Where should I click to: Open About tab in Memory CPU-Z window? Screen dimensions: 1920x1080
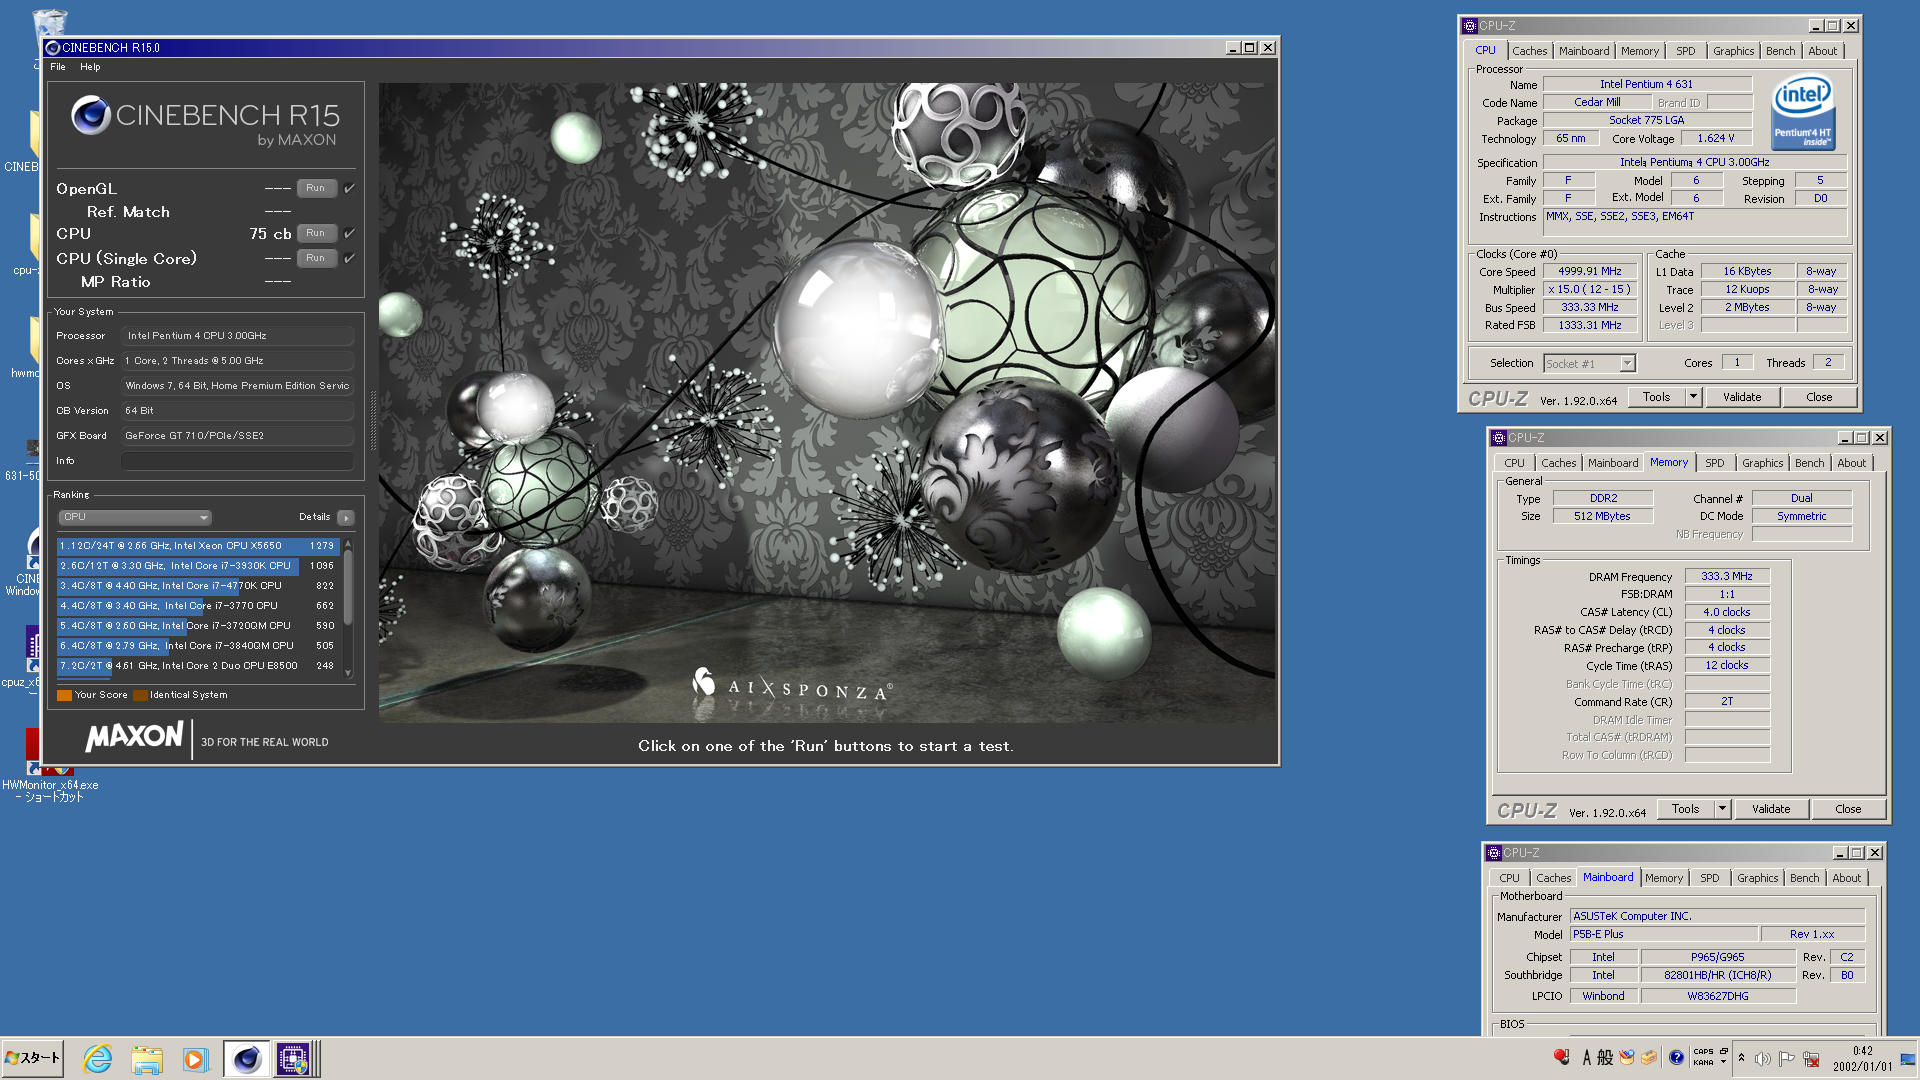(1851, 463)
